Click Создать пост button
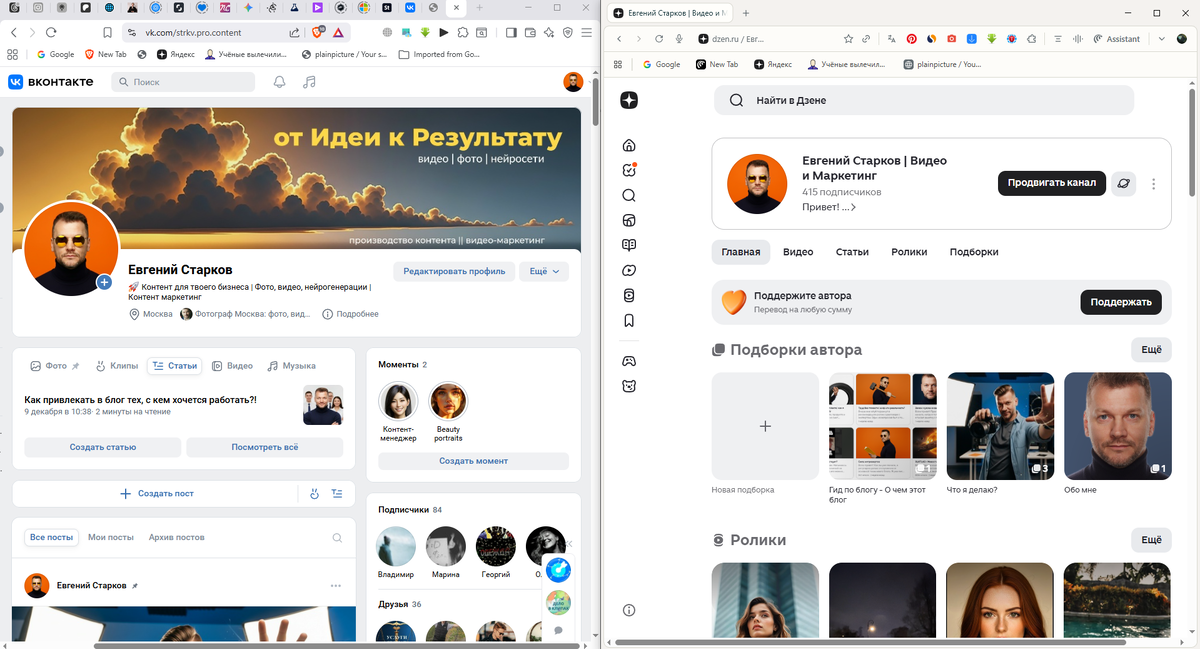This screenshot has width=1200, height=649. 156,493
